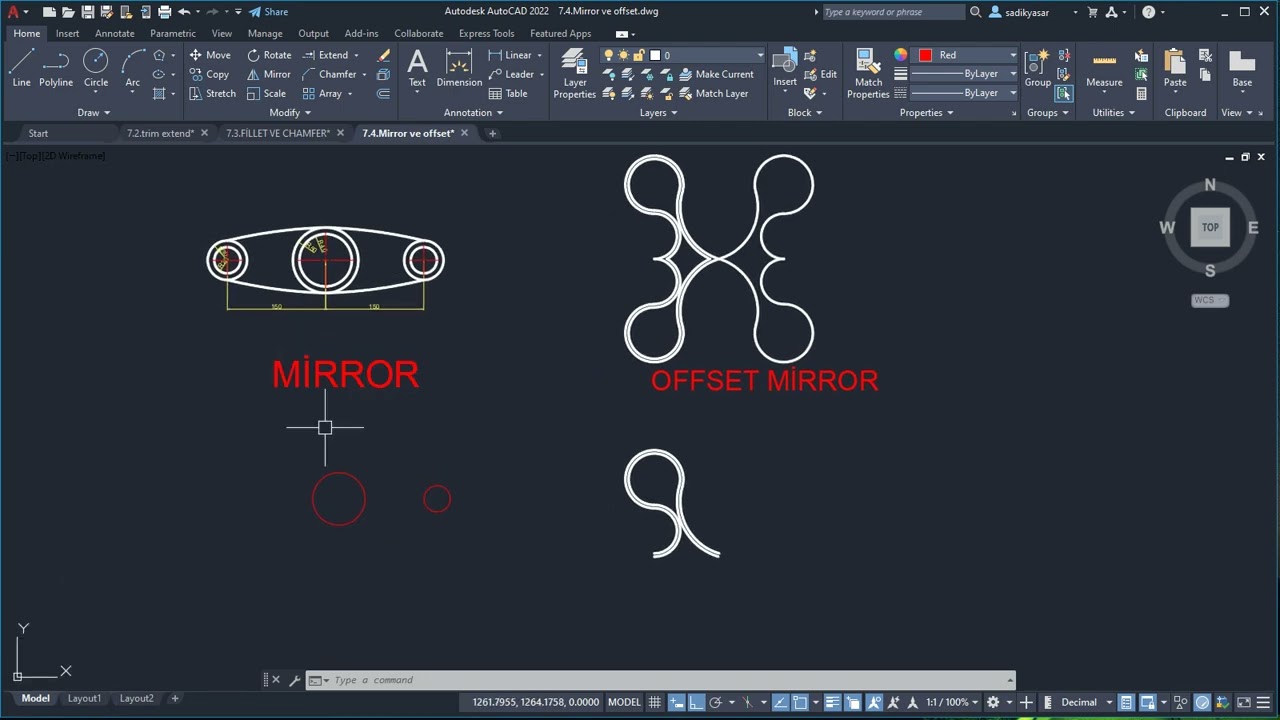This screenshot has height=720, width=1280.
Task: Click Match Layer button
Action: 713,93
